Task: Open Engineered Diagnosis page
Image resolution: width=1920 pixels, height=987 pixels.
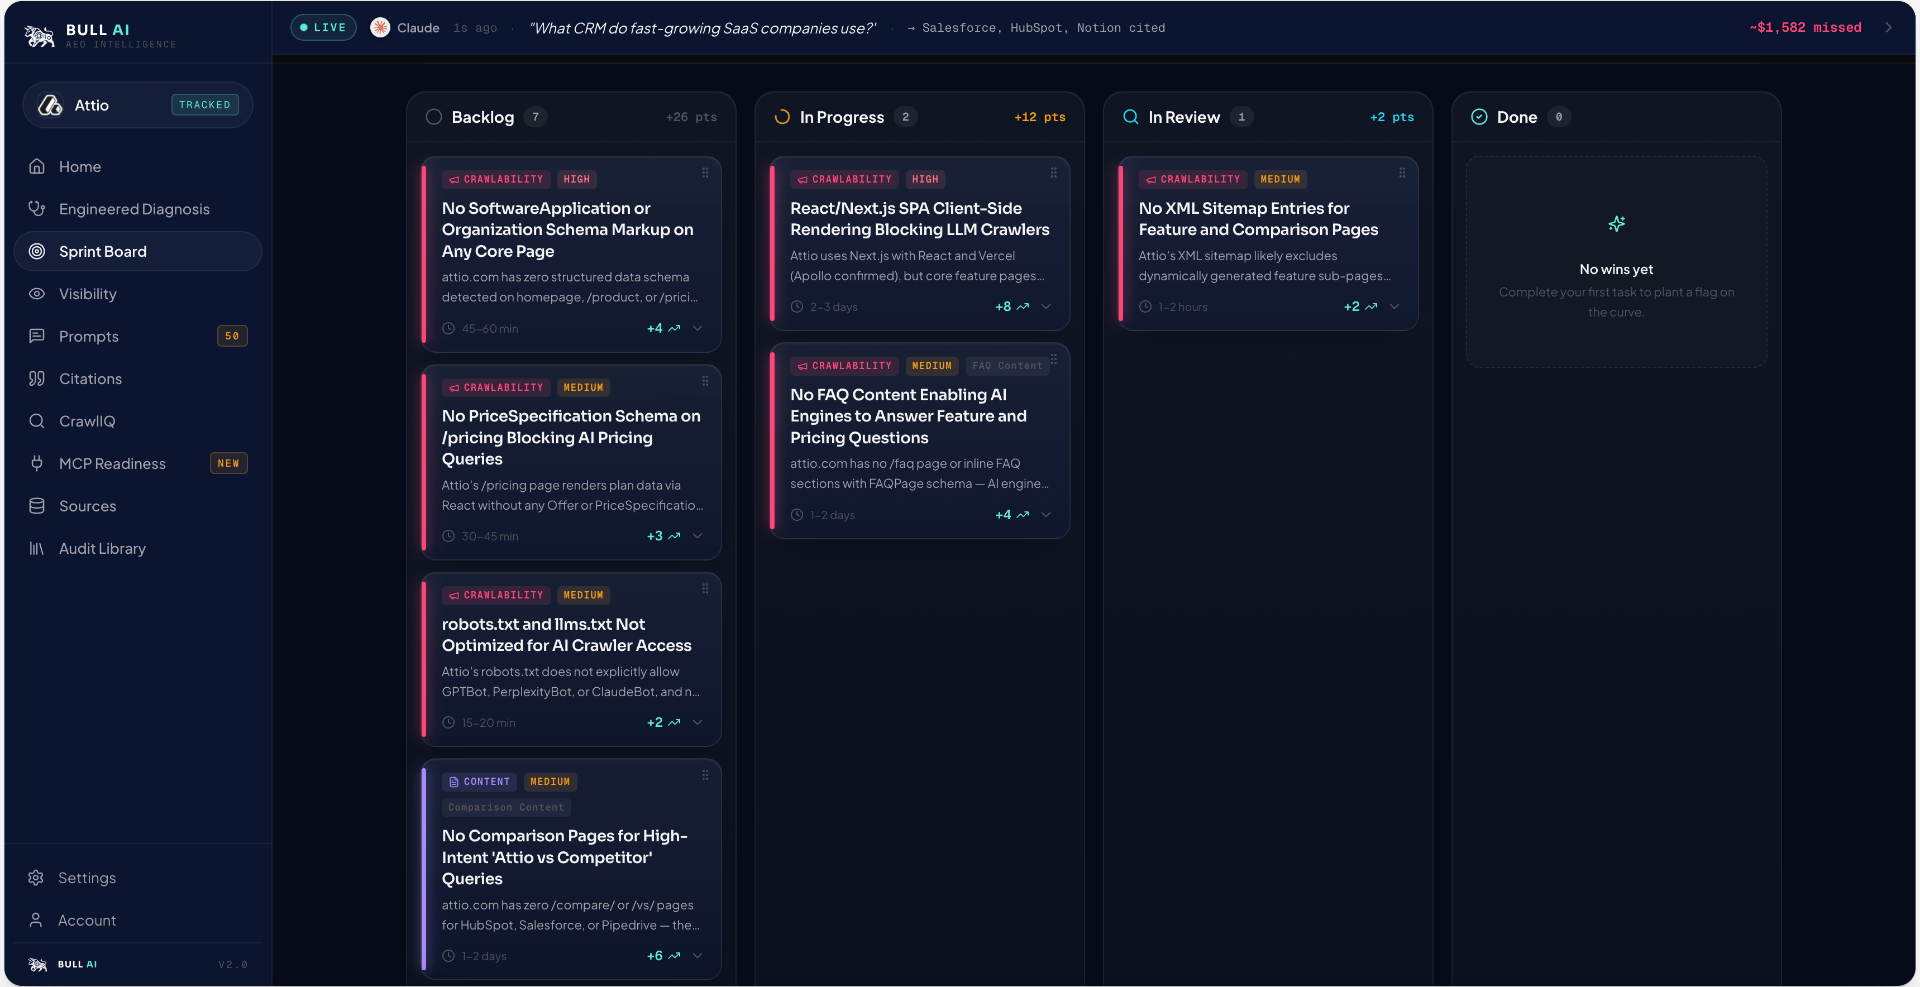Action: 138,208
